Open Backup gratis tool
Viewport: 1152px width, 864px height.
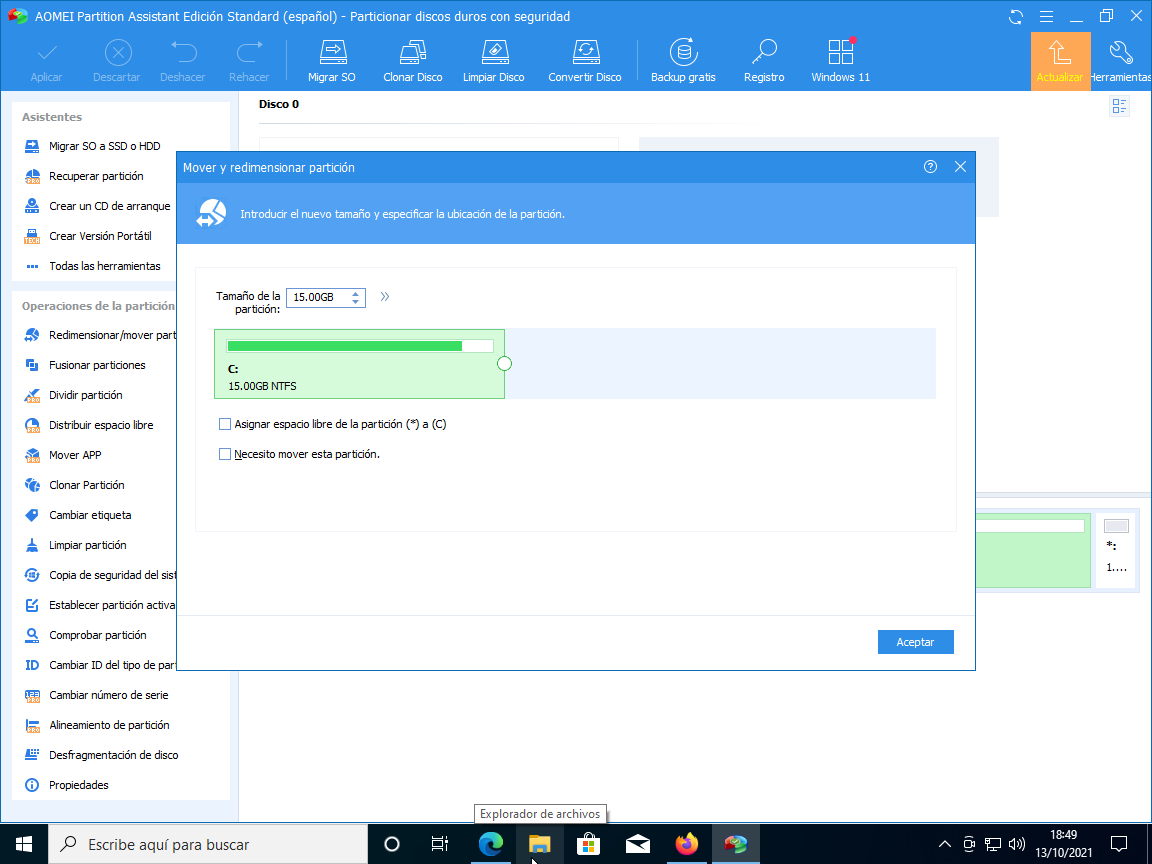pyautogui.click(x=683, y=61)
